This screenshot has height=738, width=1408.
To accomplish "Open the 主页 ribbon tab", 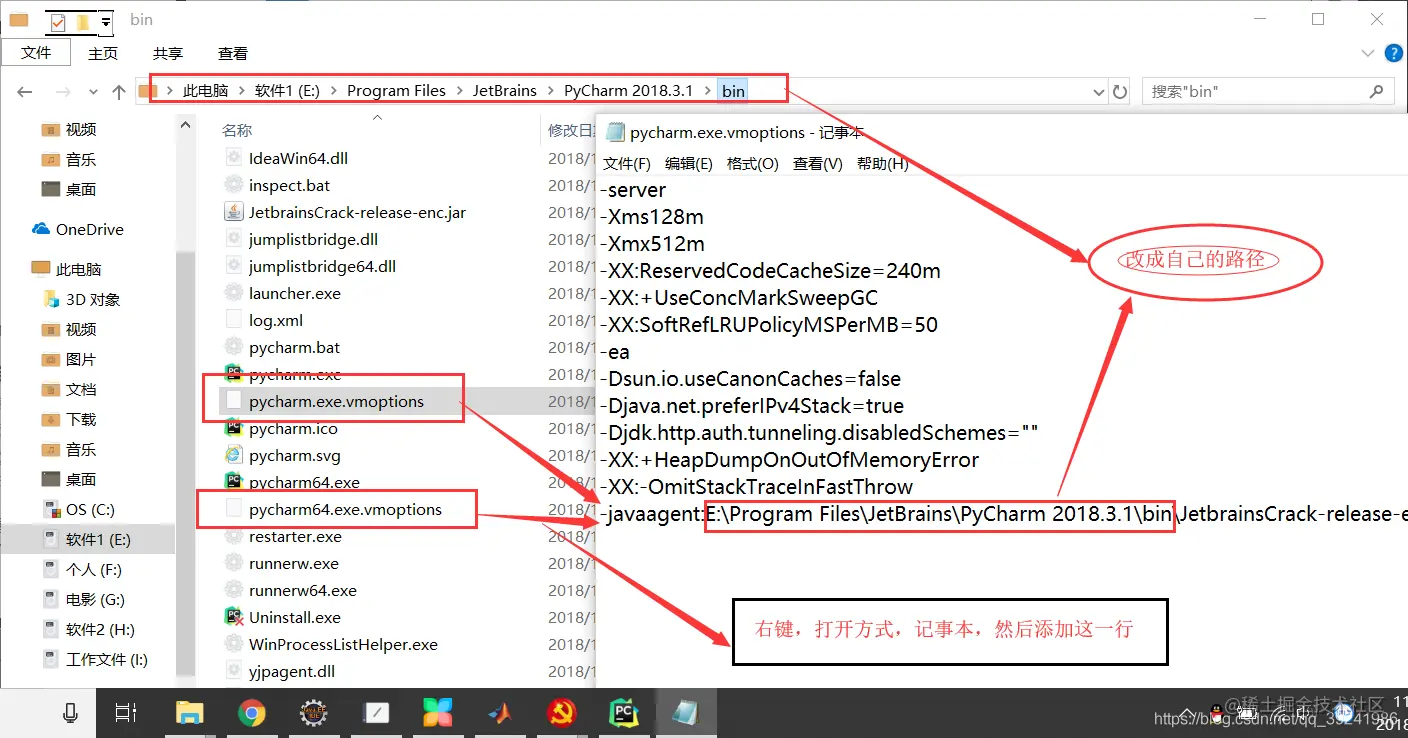I will 103,53.
